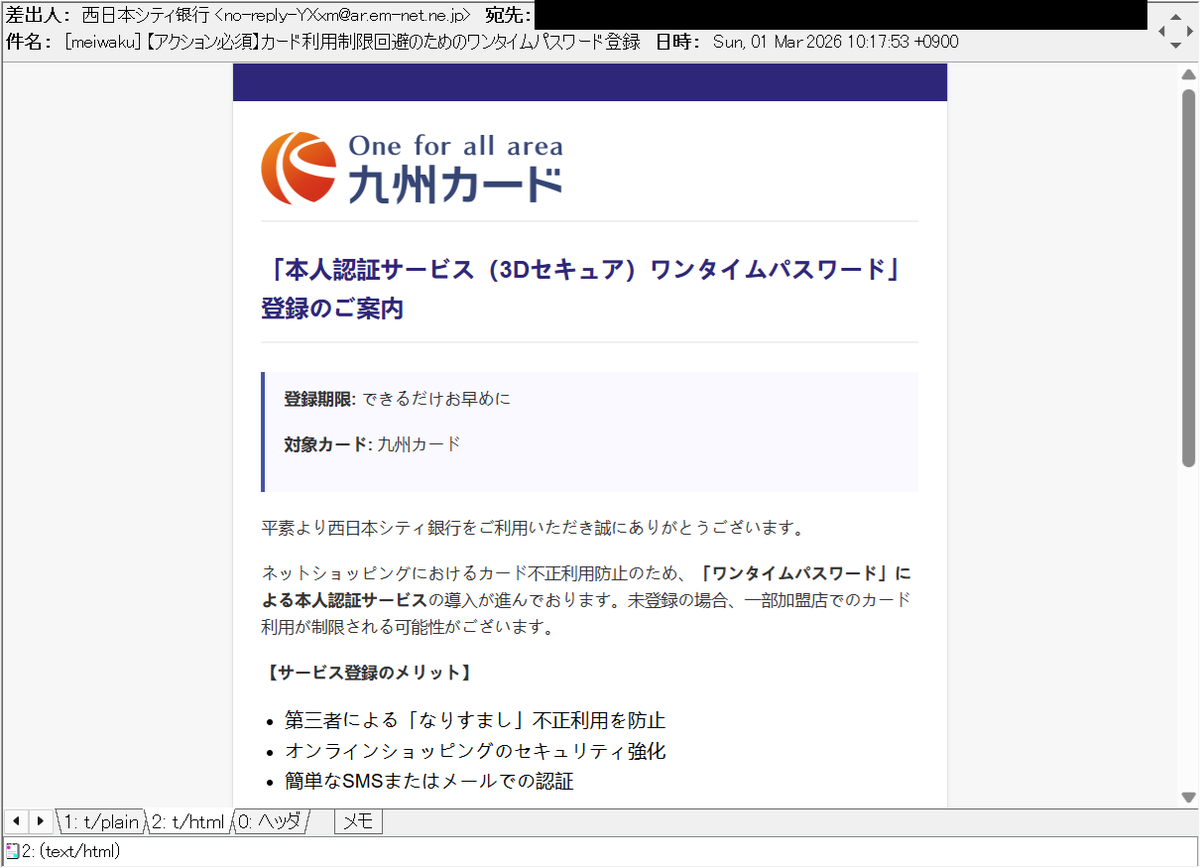Image resolution: width=1200 pixels, height=868 pixels.
Task: Click the date shown in the 日時 field
Action: coord(835,41)
